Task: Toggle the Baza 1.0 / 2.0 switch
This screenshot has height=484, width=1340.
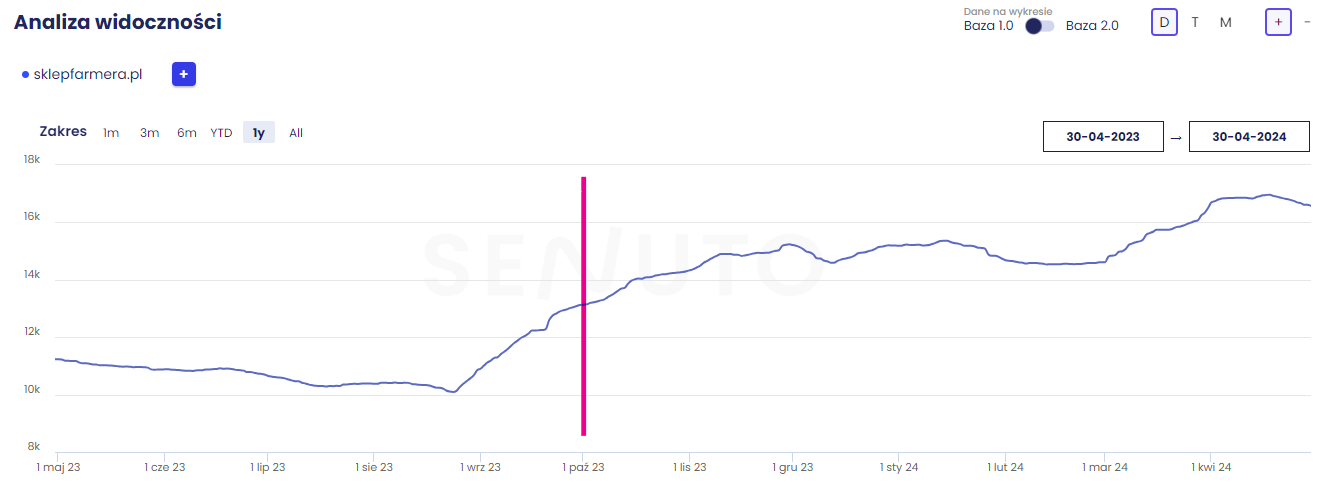Action: (1040, 26)
